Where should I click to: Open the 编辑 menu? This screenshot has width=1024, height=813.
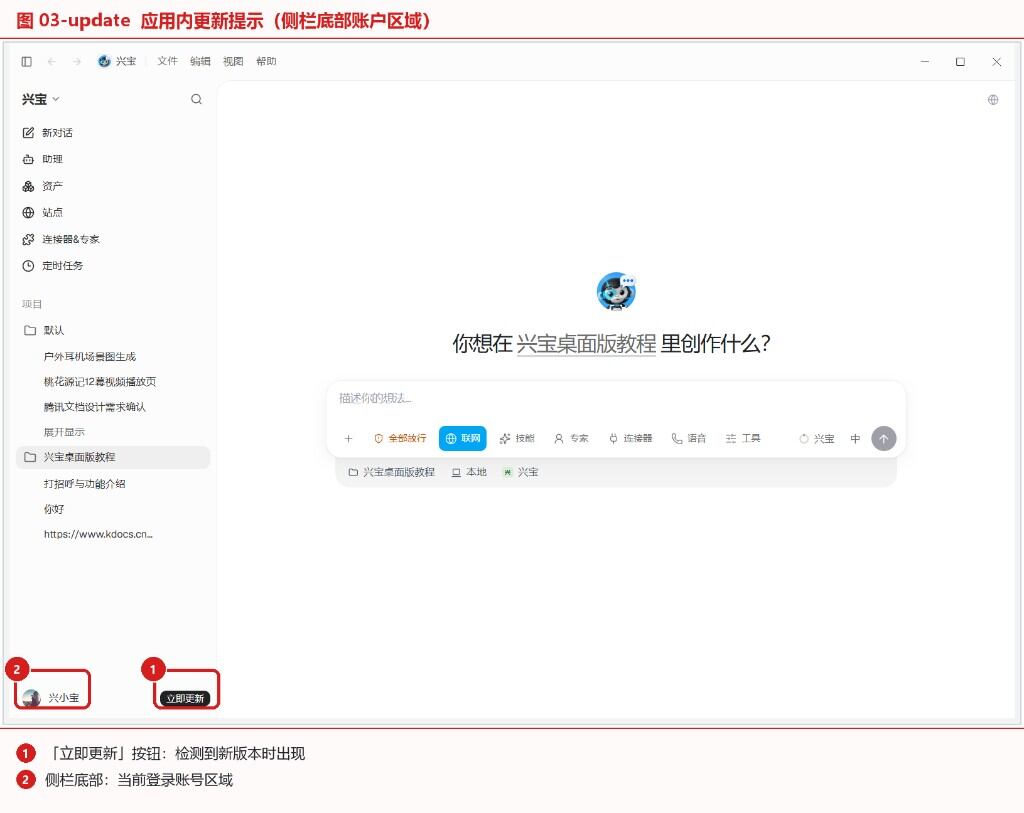(x=200, y=61)
